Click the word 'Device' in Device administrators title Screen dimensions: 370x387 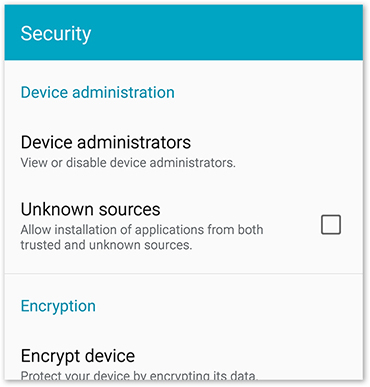pos(47,142)
